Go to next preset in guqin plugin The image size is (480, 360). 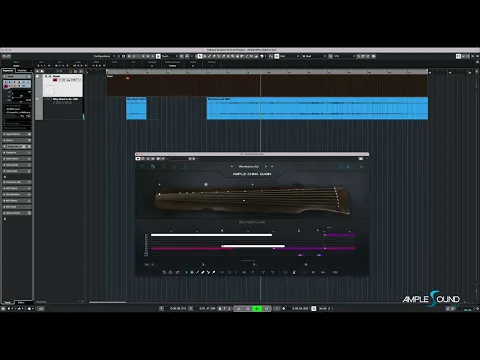[x=266, y=166]
